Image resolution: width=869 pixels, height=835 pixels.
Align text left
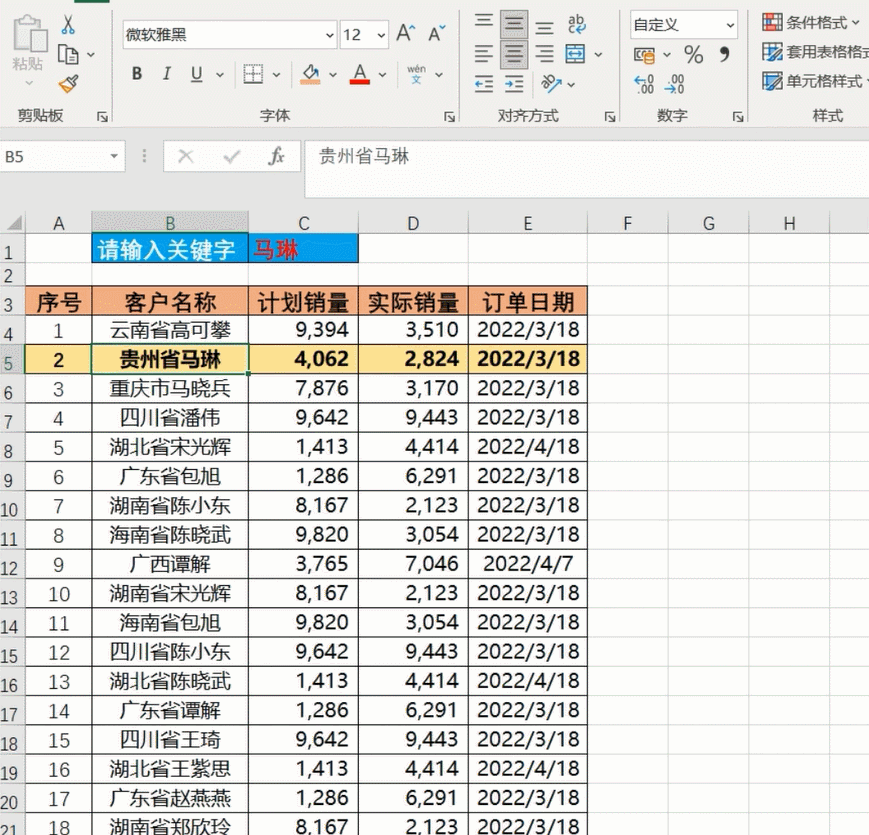[x=484, y=54]
